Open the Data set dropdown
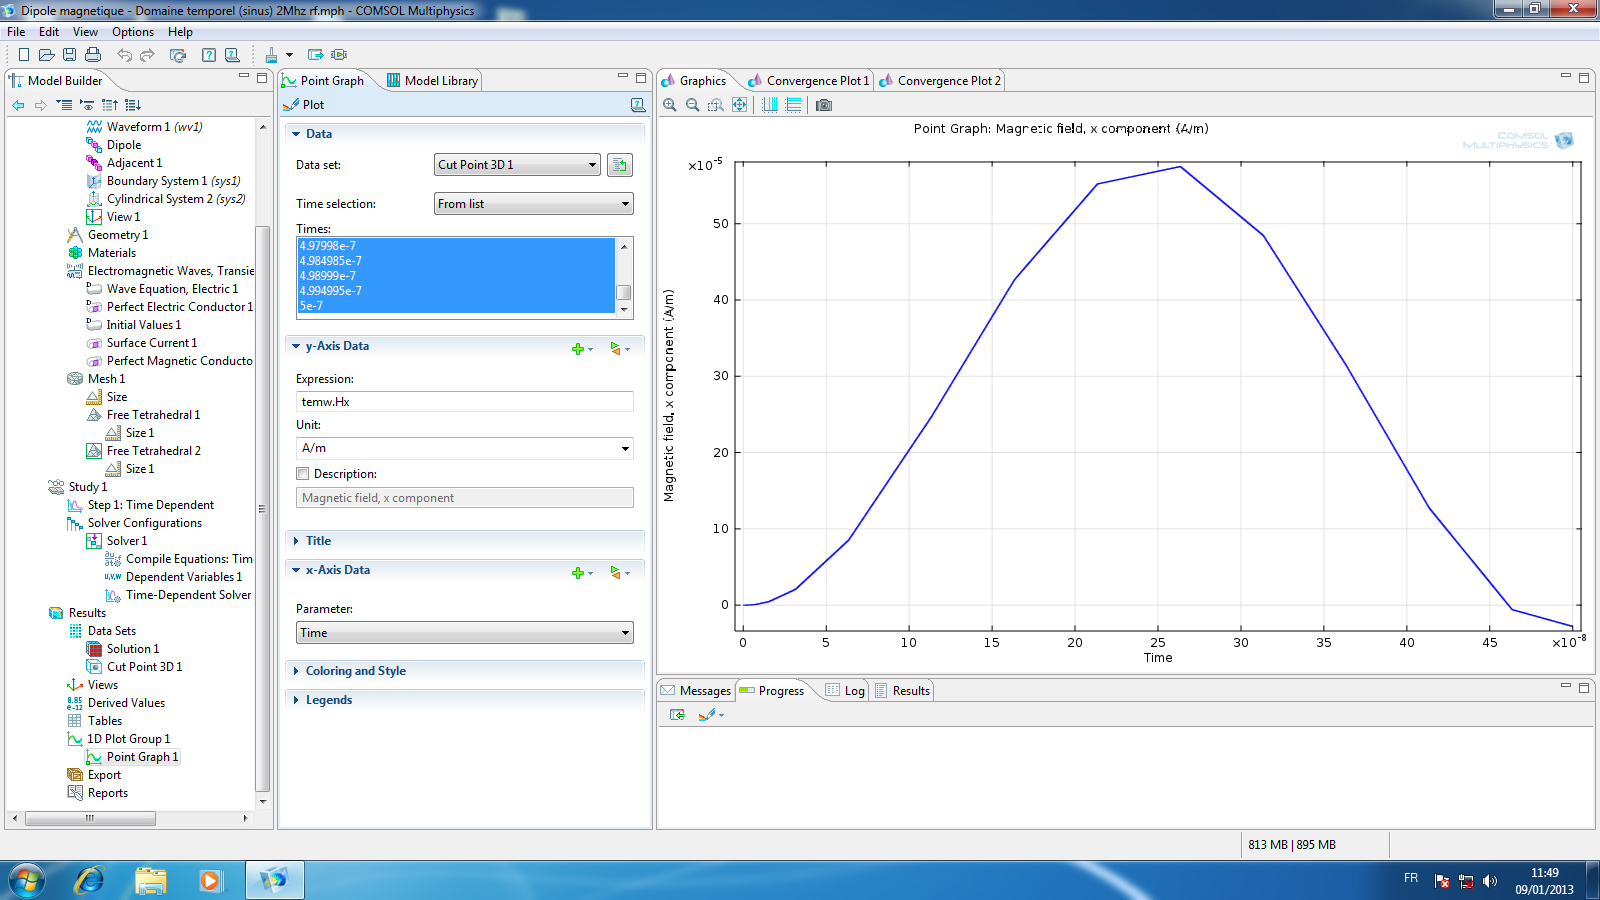The image size is (1600, 900). tap(517, 165)
